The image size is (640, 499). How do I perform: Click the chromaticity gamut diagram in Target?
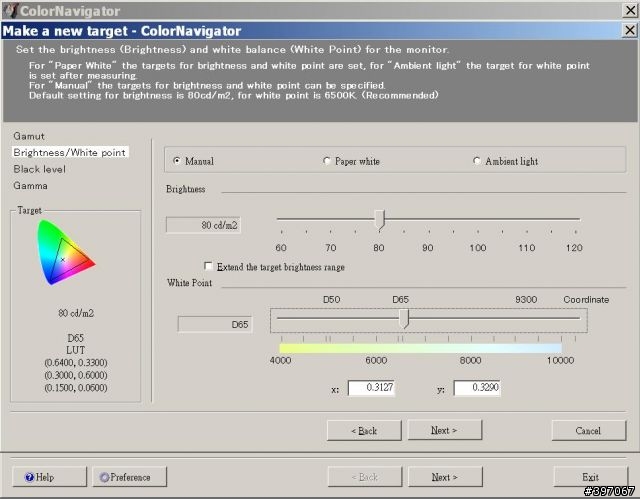(x=66, y=252)
